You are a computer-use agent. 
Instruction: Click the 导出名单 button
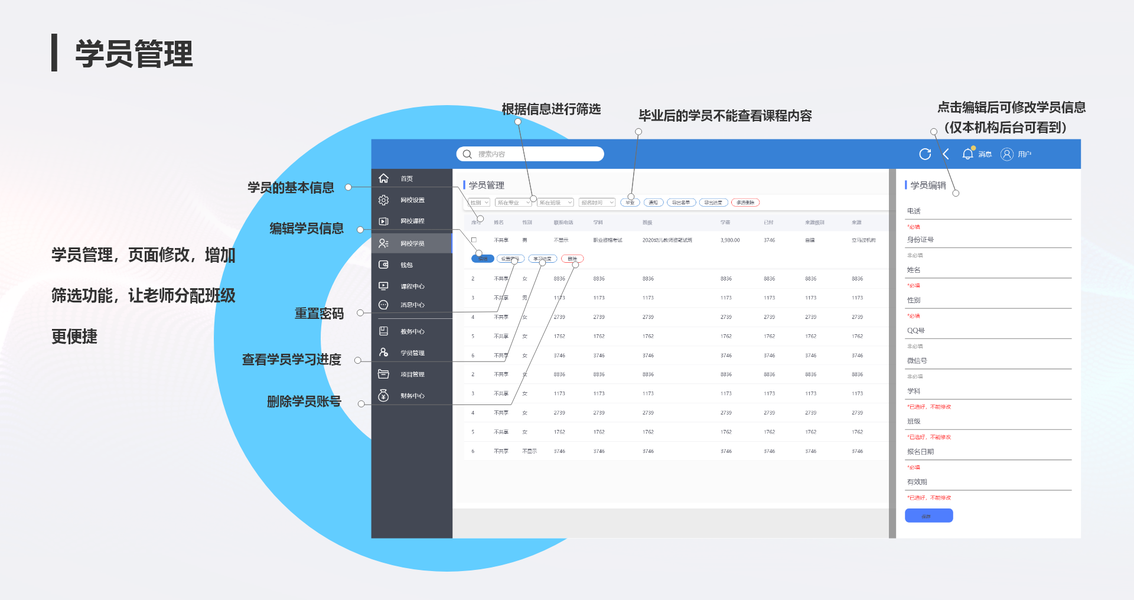(681, 202)
